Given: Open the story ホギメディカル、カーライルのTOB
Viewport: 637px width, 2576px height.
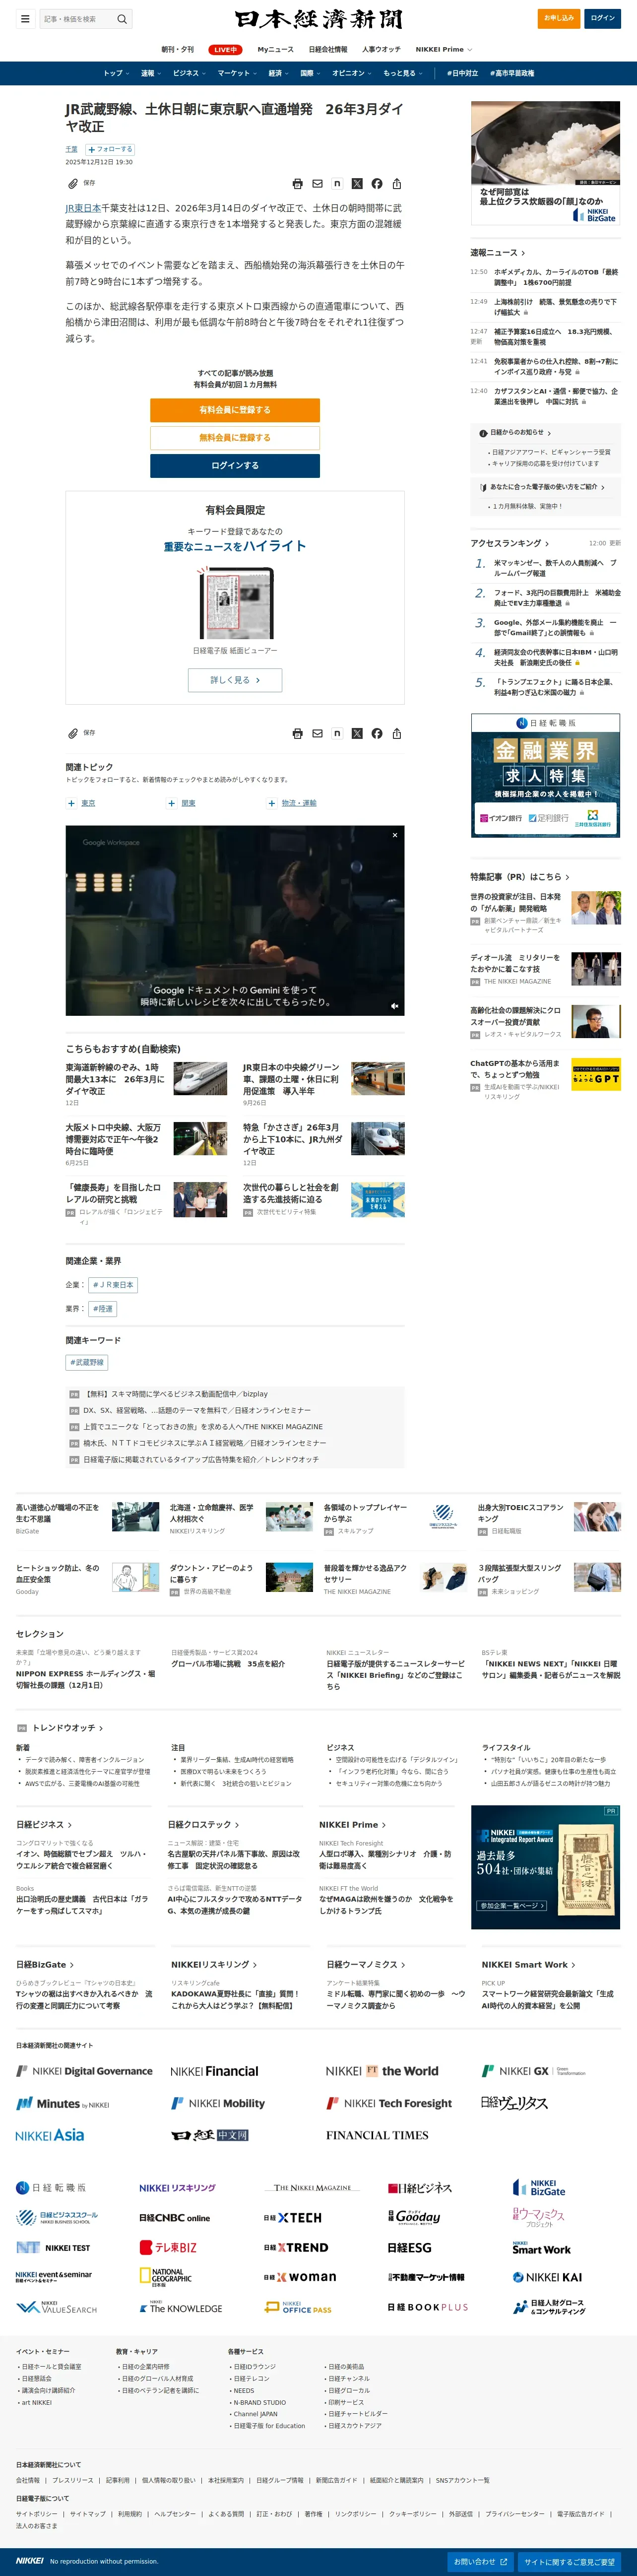Looking at the screenshot, I should [555, 277].
